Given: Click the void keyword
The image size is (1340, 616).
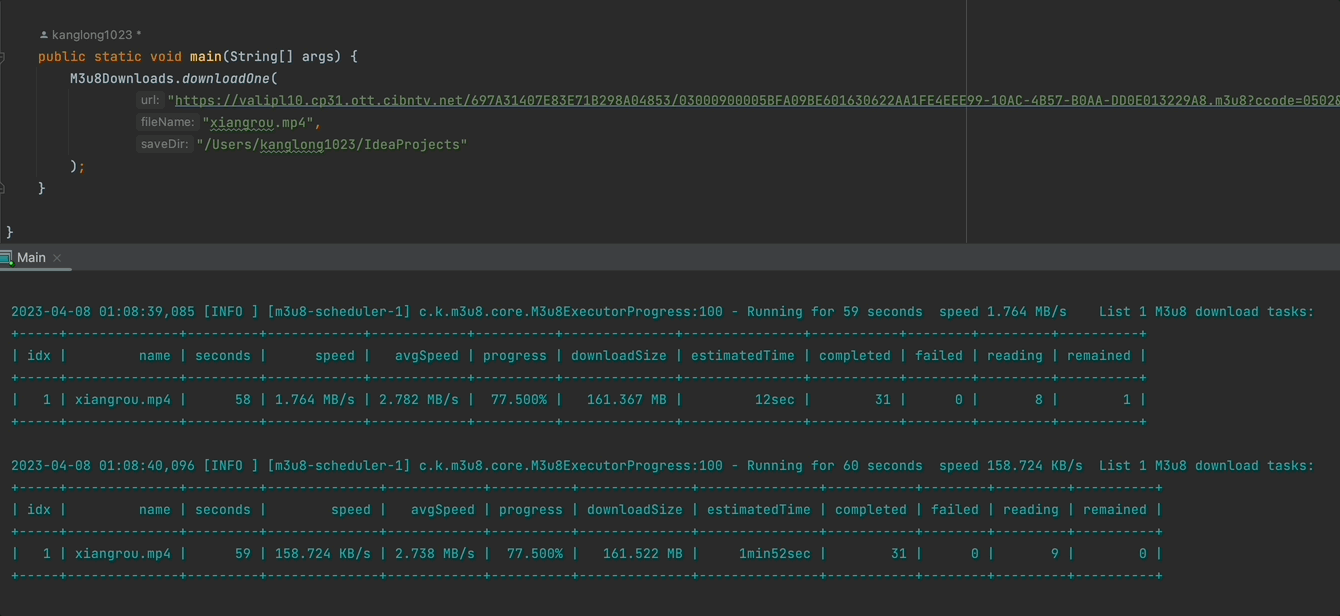Looking at the screenshot, I should point(166,57).
